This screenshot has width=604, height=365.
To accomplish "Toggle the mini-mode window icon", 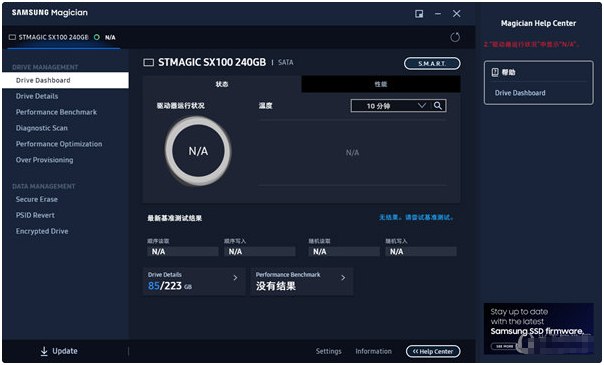I will tap(419, 14).
